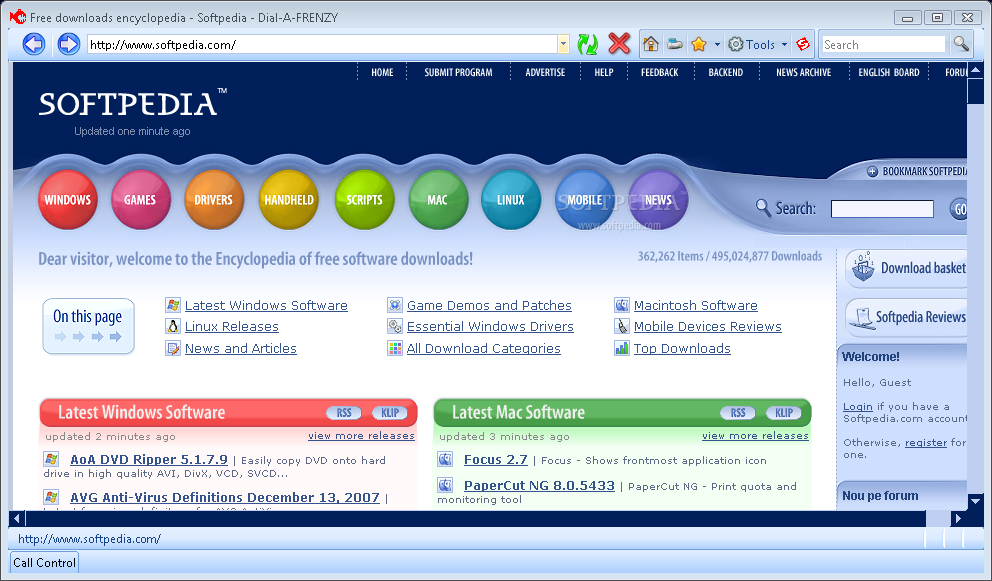Click the register link in Welcome panel

point(926,443)
